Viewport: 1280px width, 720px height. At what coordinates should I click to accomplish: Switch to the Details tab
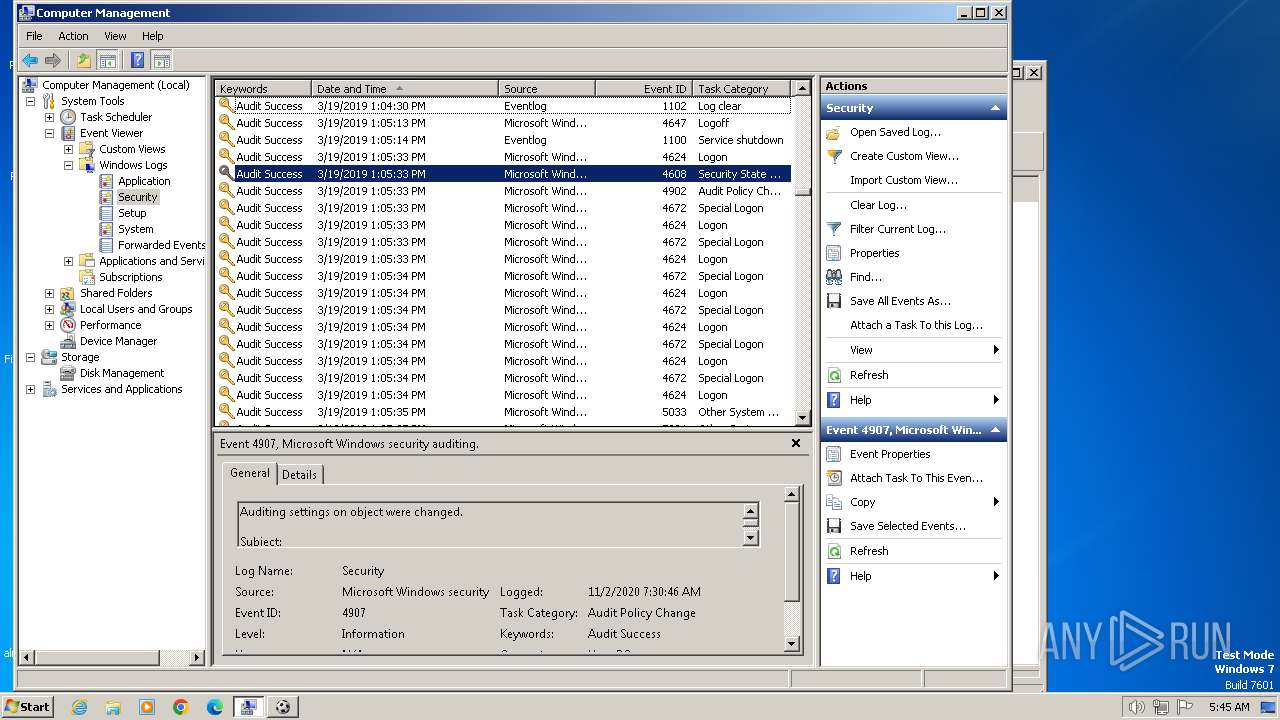click(299, 475)
